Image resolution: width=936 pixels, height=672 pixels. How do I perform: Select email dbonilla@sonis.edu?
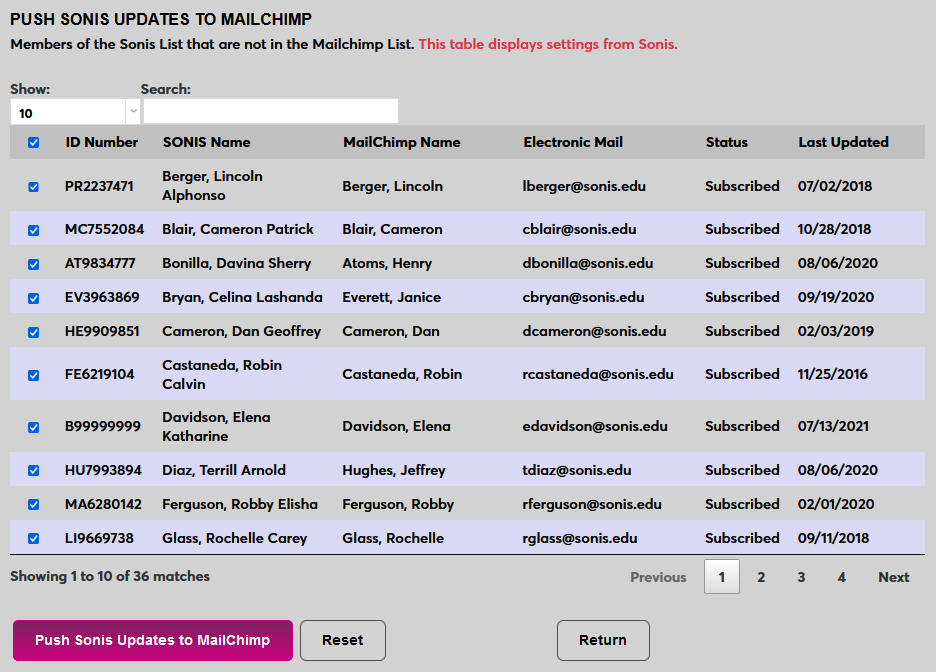tap(587, 263)
